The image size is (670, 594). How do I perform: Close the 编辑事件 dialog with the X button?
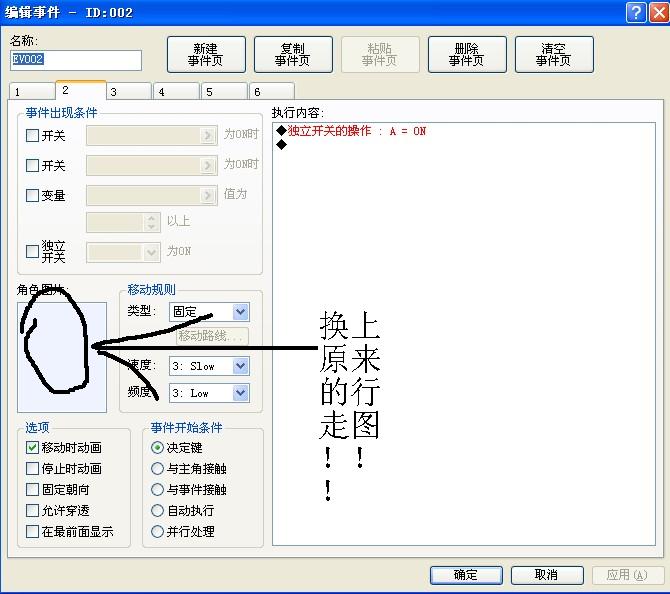click(659, 12)
